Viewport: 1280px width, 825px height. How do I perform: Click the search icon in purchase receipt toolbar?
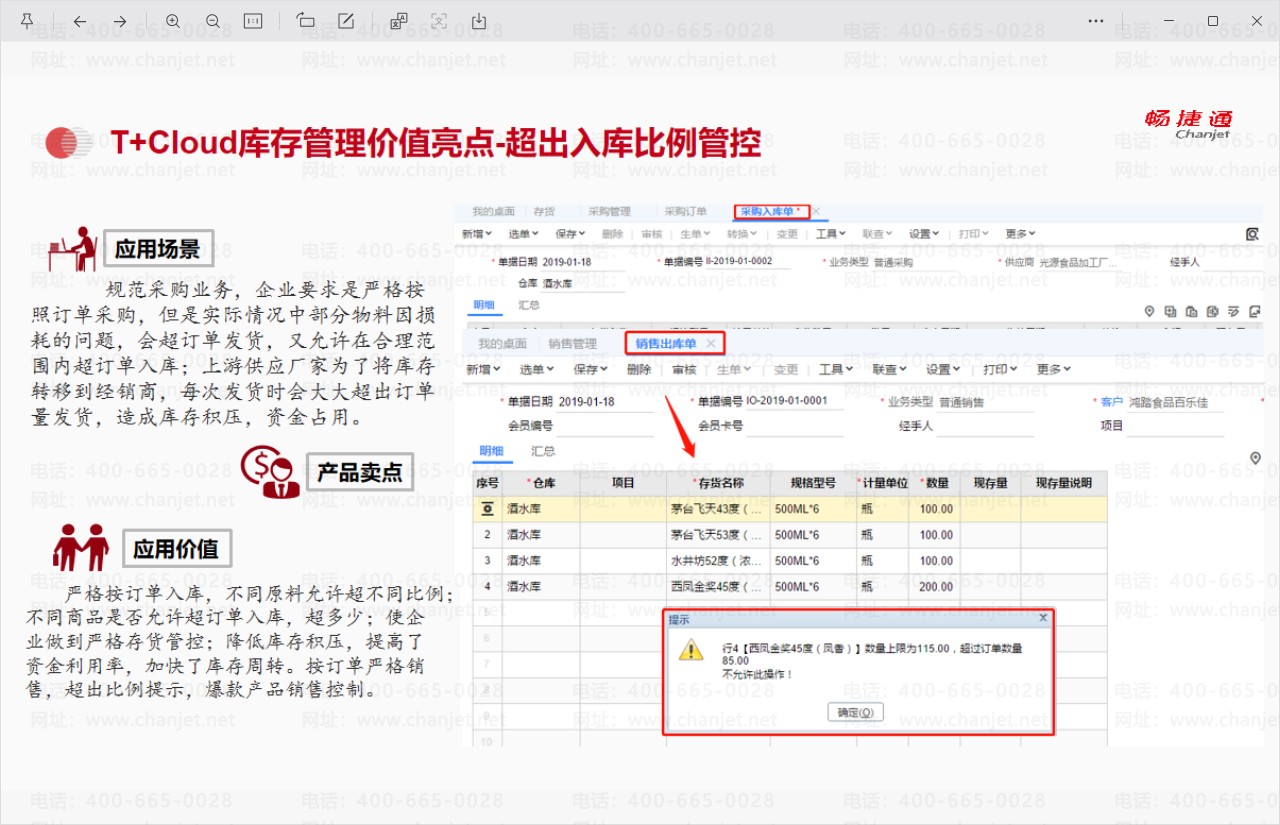pos(1252,234)
